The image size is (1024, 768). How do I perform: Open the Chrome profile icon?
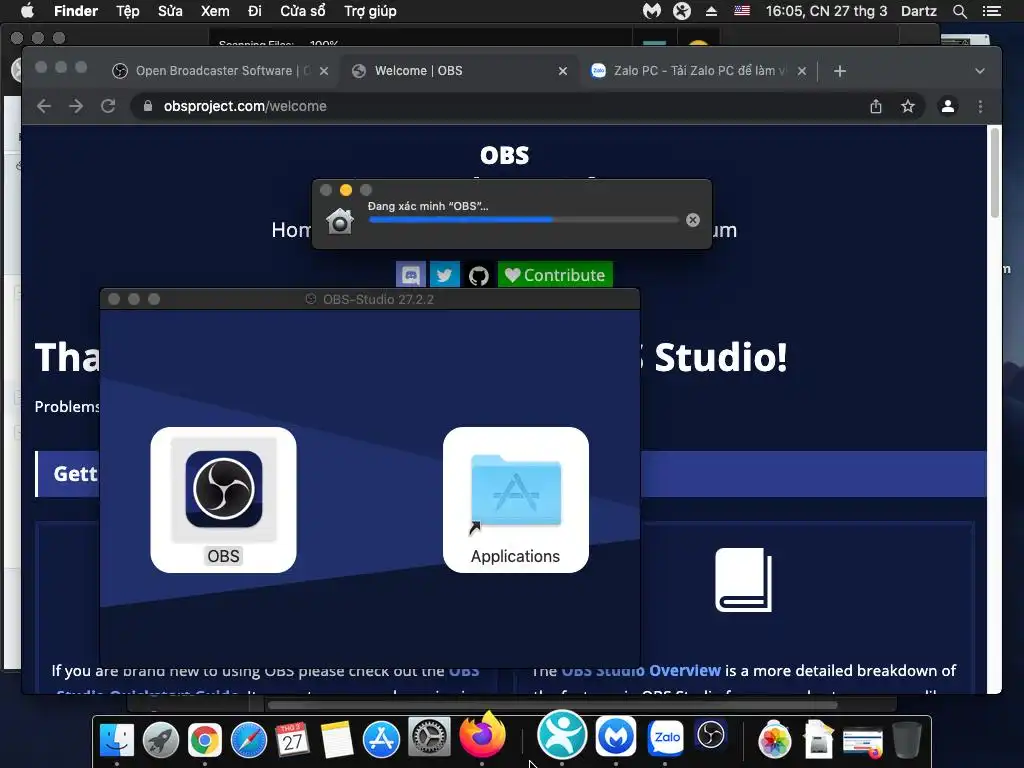[x=948, y=106]
